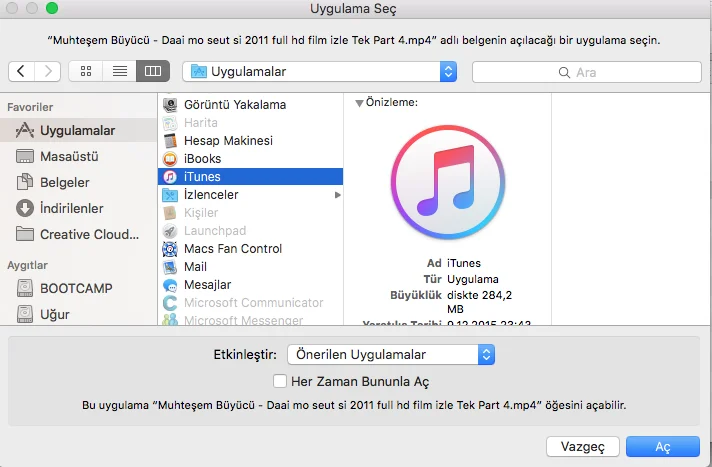
Task: Click the Hesap Makinesi calculator icon
Action: tap(170, 140)
